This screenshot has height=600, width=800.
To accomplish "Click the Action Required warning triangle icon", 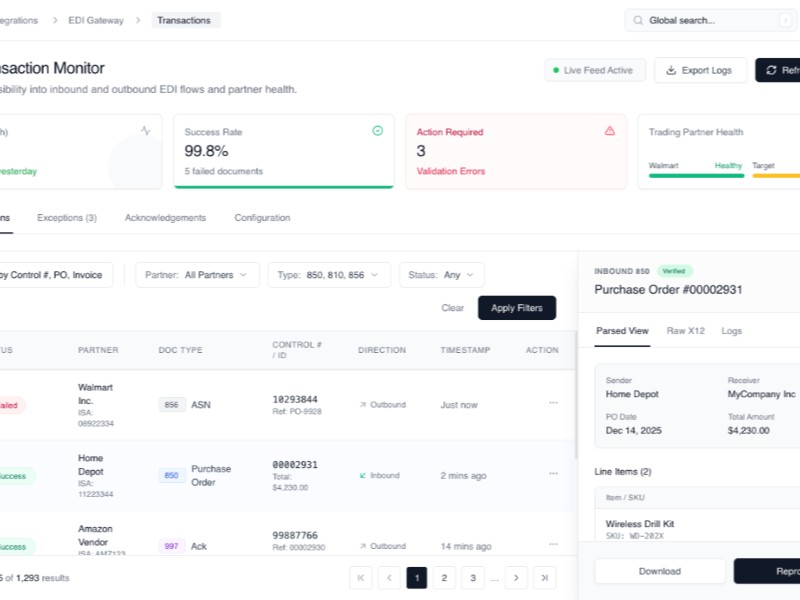I will (x=610, y=131).
